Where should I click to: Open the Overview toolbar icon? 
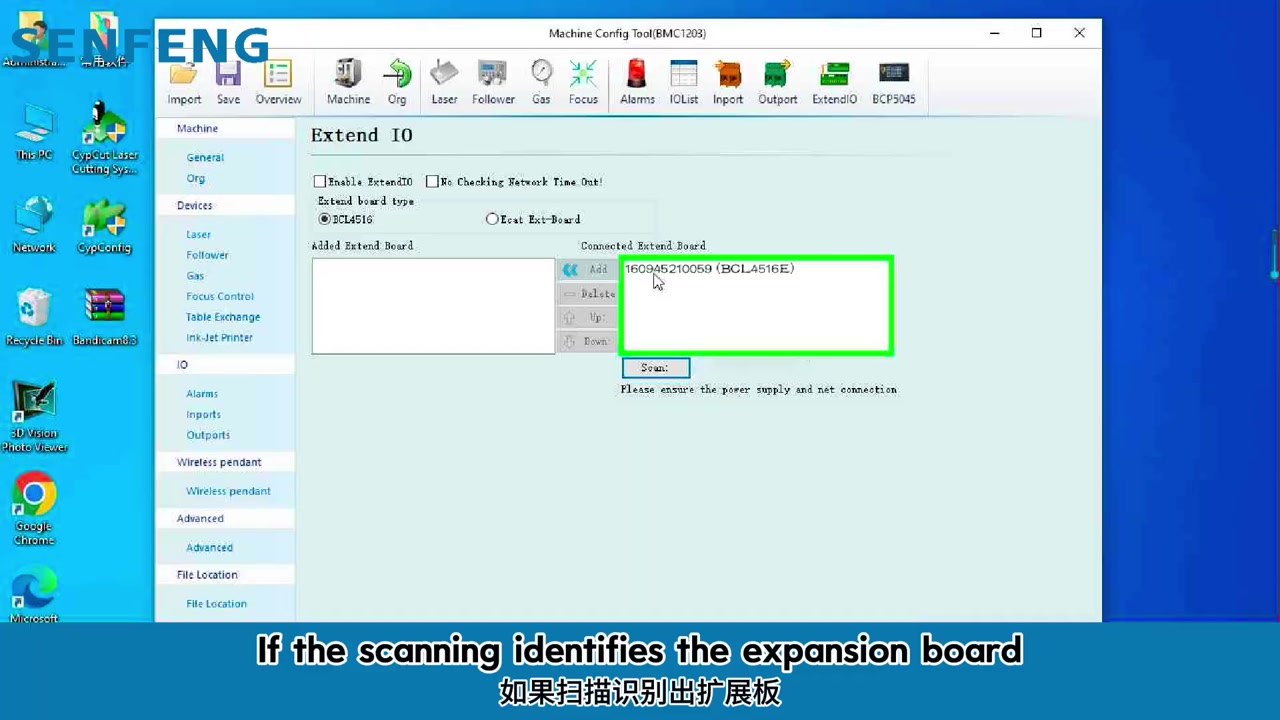pyautogui.click(x=278, y=82)
